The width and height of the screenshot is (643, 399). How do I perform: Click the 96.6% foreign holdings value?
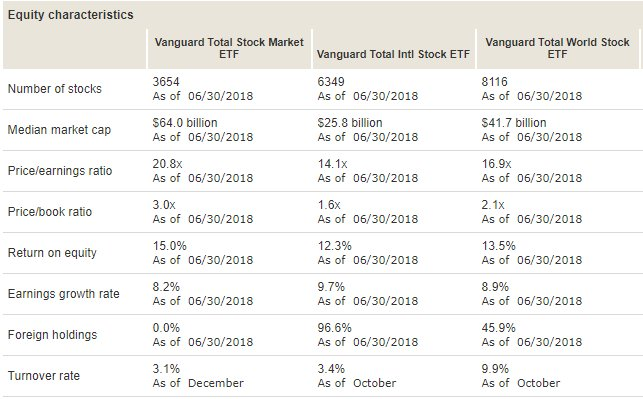coord(335,328)
